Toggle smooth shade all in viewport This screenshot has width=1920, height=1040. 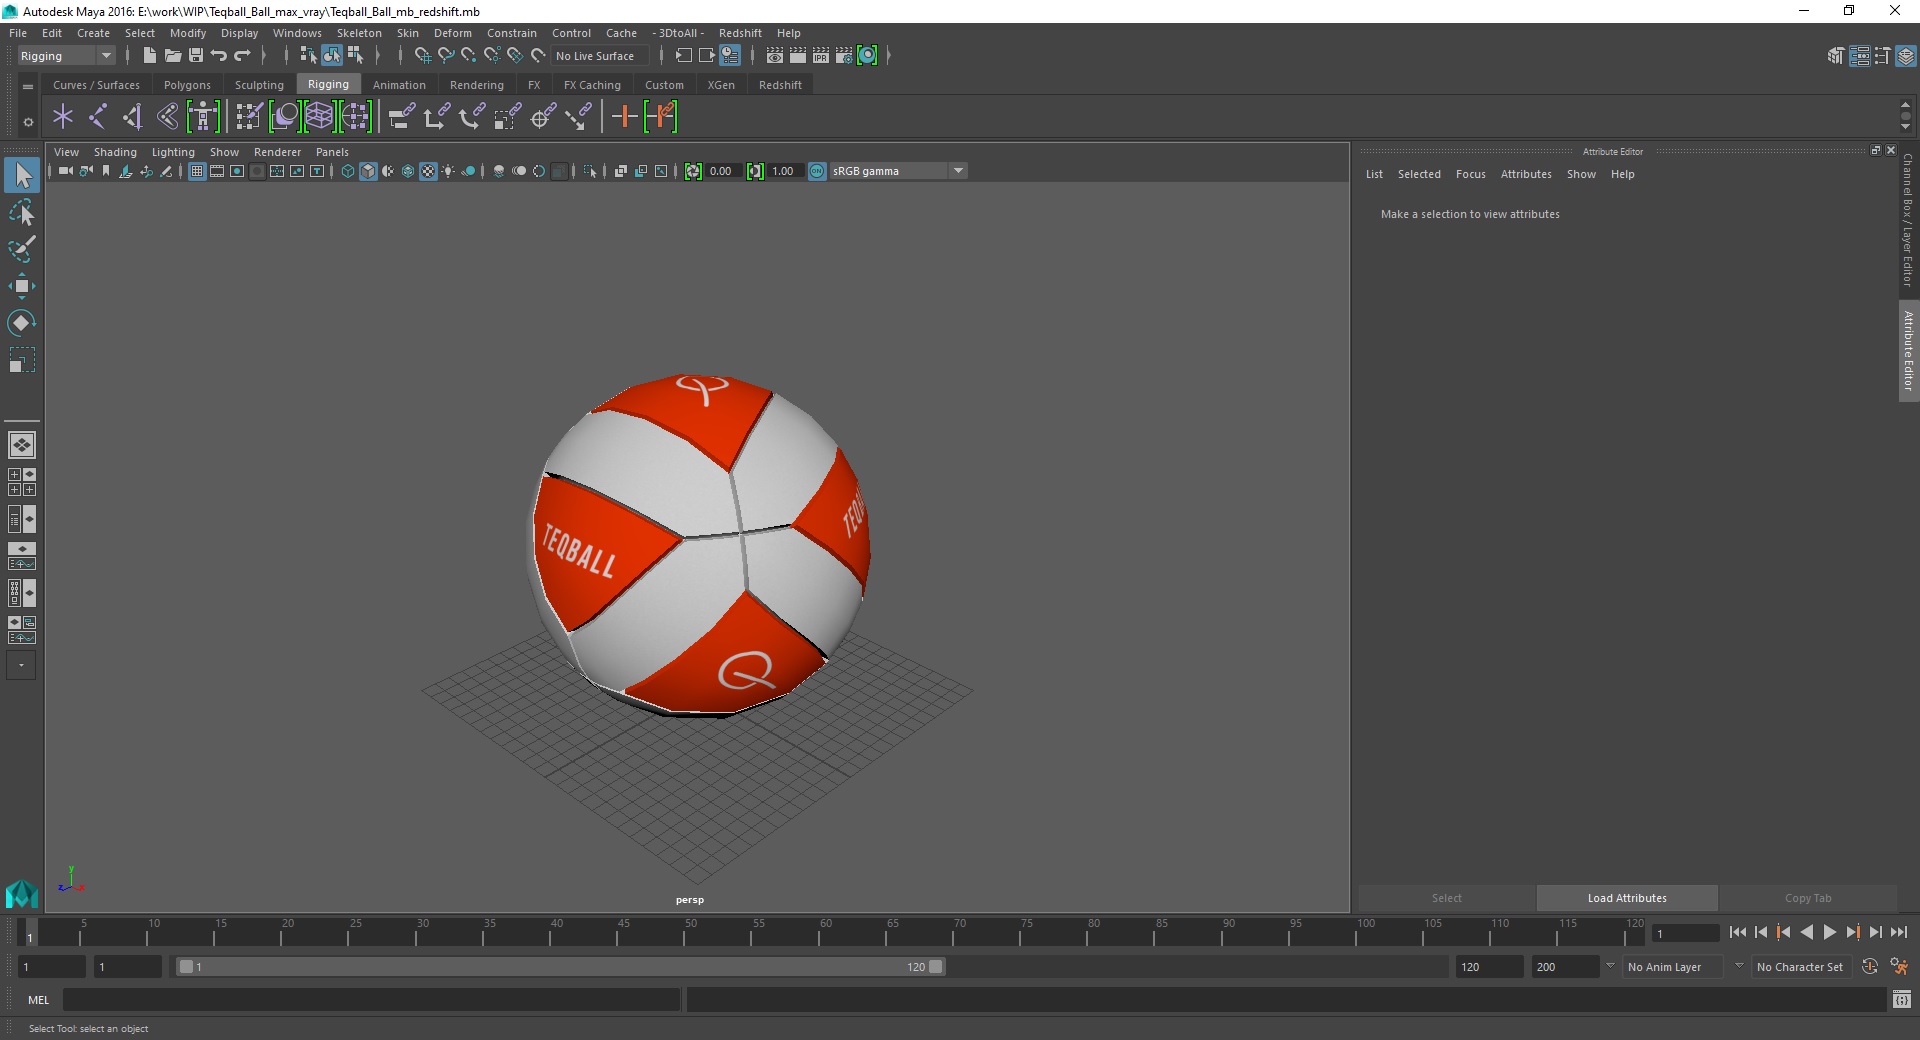tap(368, 171)
